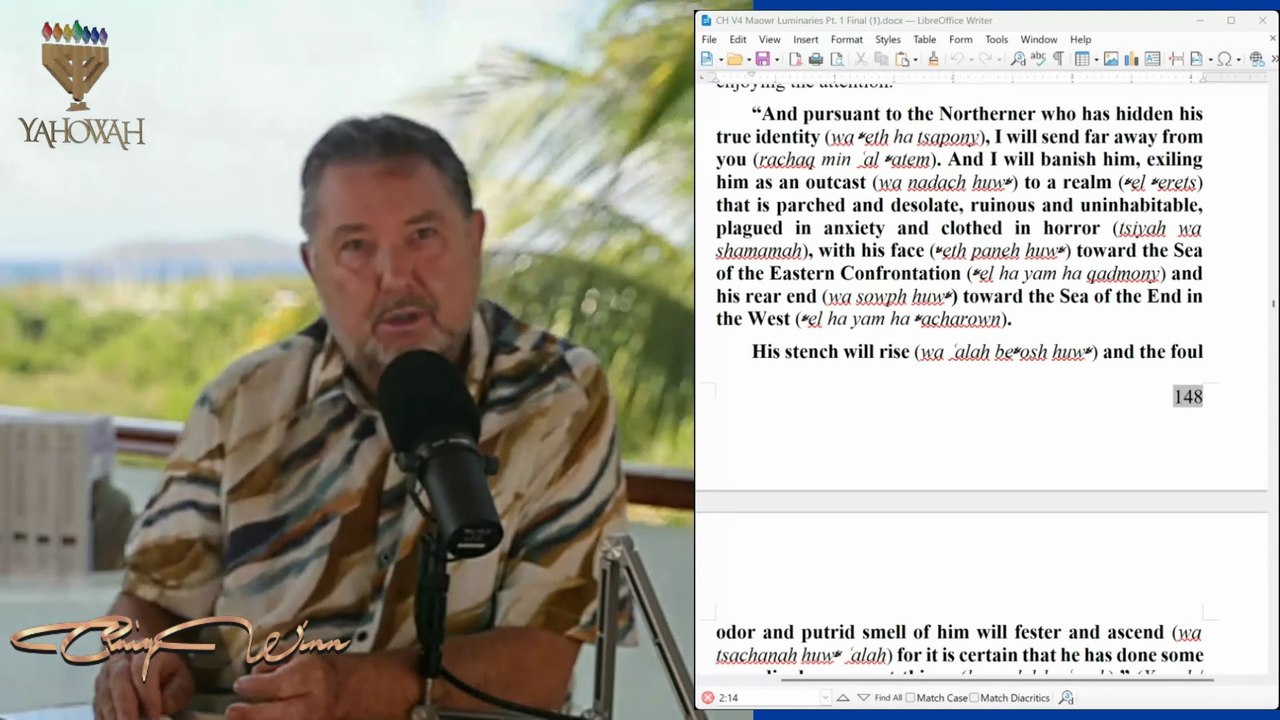Expand the Open recent files dropdown arrow
1280x720 pixels.
(x=748, y=60)
